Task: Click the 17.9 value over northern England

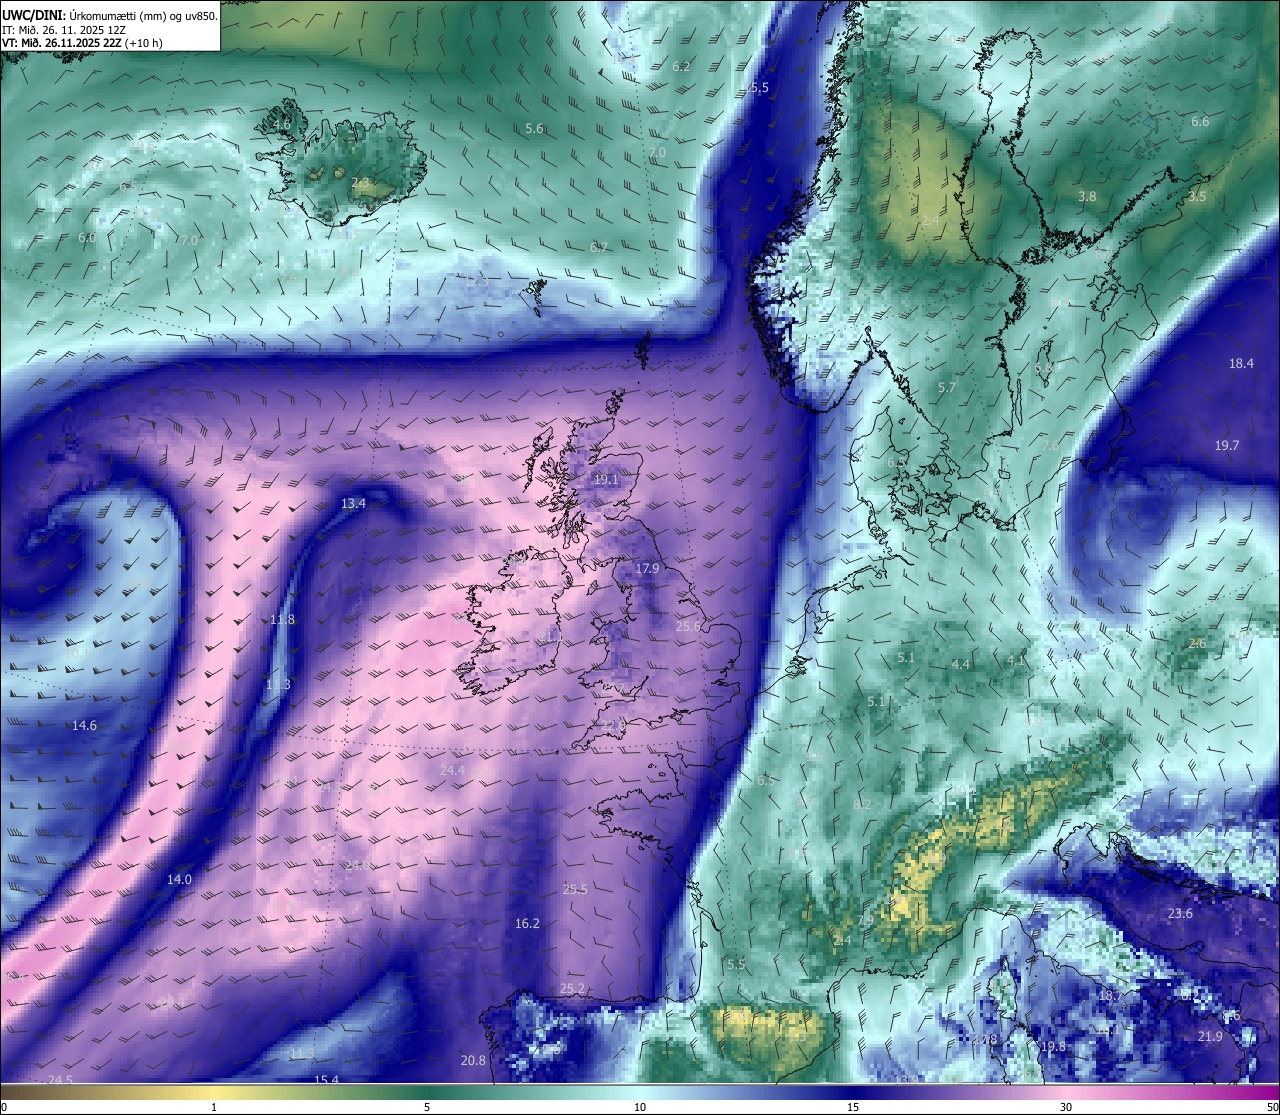Action: [648, 569]
